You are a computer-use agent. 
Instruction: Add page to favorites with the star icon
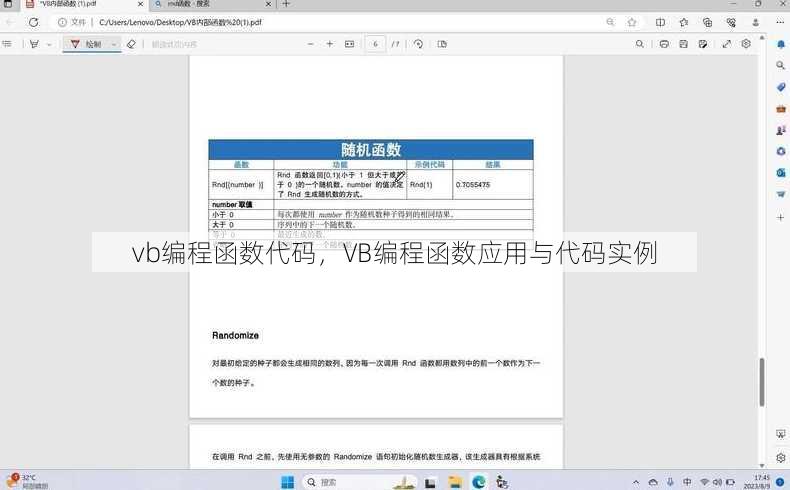tap(632, 22)
